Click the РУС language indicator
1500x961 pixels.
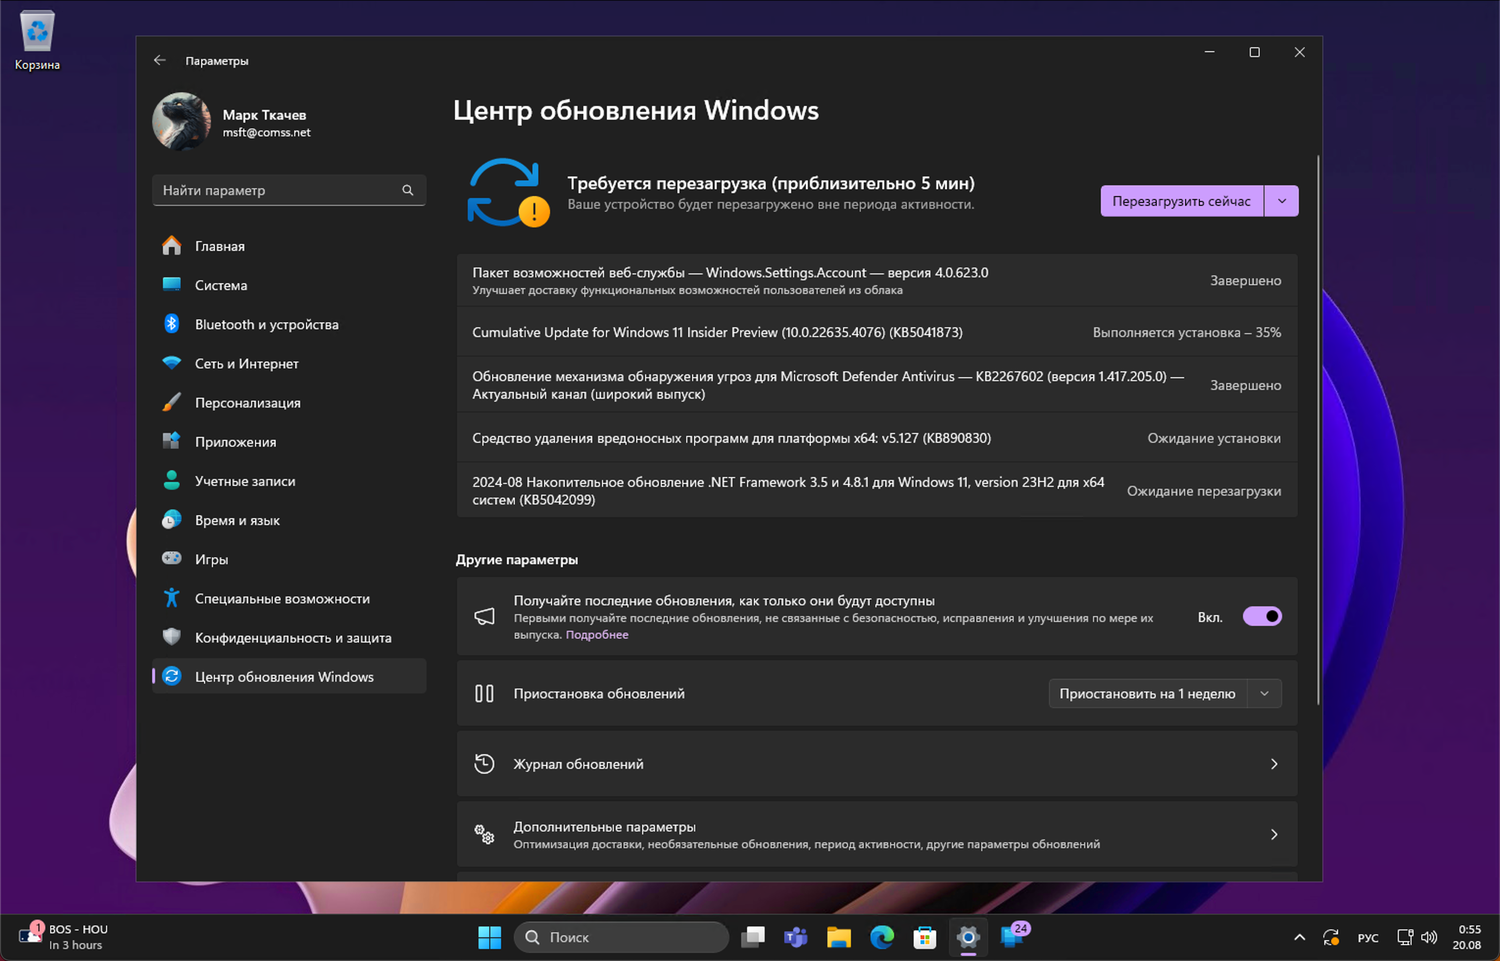1368,937
